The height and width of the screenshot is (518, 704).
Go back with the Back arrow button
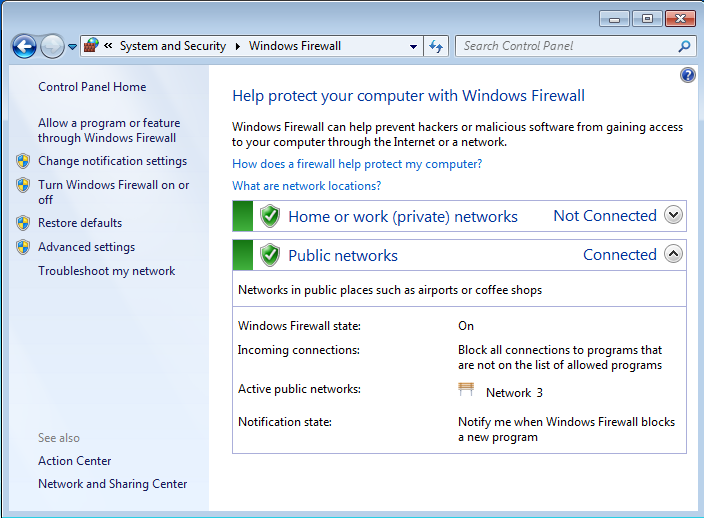tap(24, 46)
